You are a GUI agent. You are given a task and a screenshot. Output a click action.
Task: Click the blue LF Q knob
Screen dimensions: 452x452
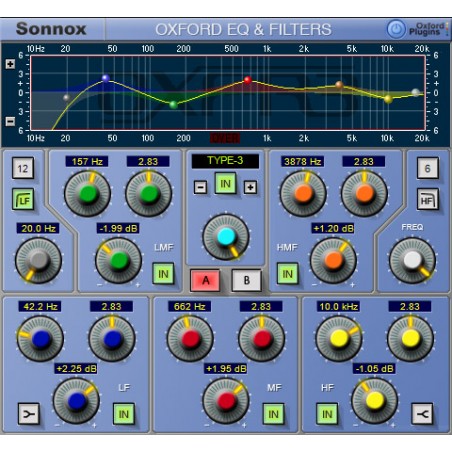pos(112,339)
